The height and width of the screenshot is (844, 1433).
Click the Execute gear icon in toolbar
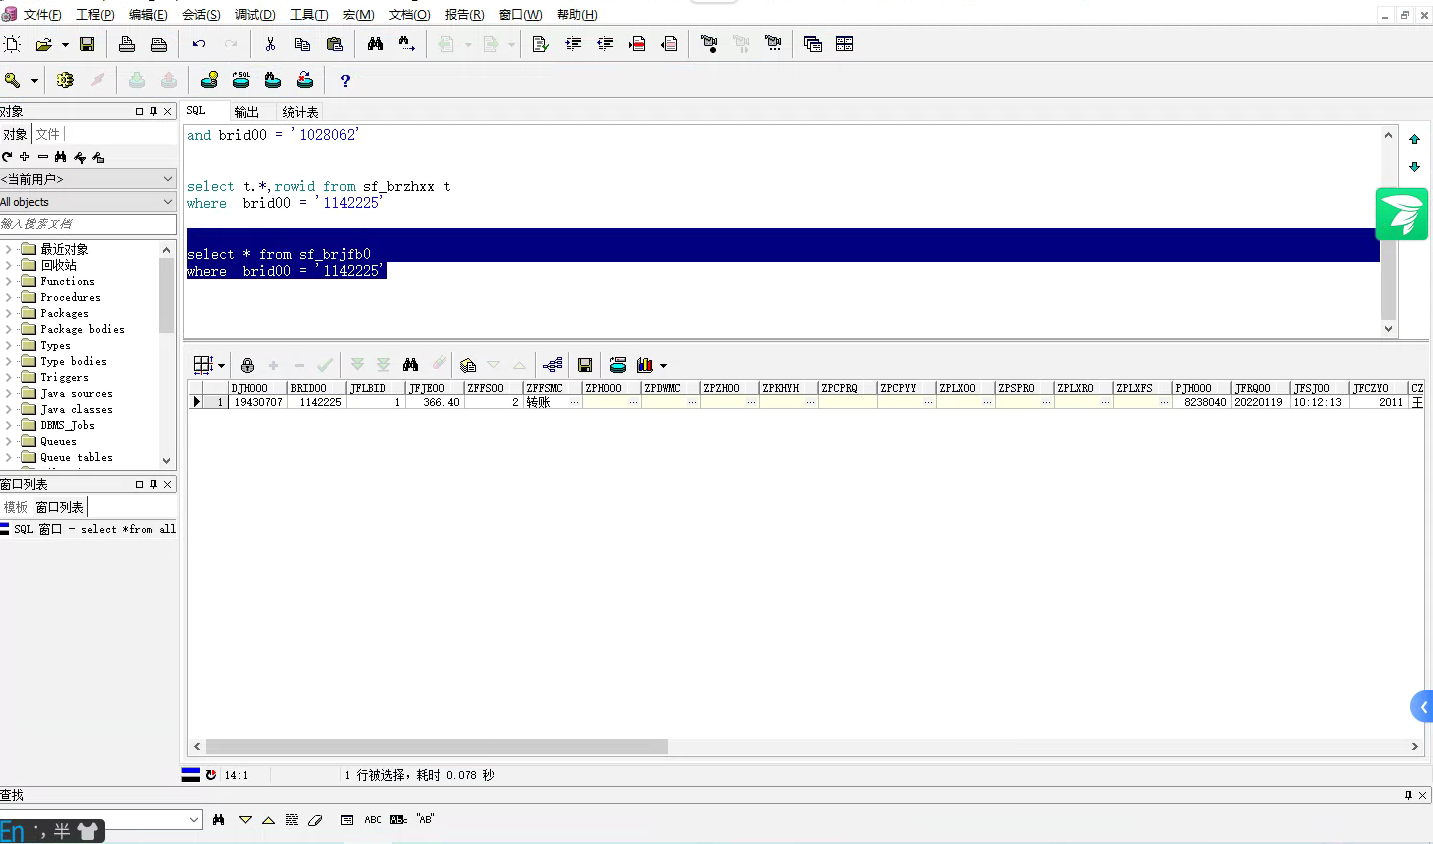[x=65, y=81]
